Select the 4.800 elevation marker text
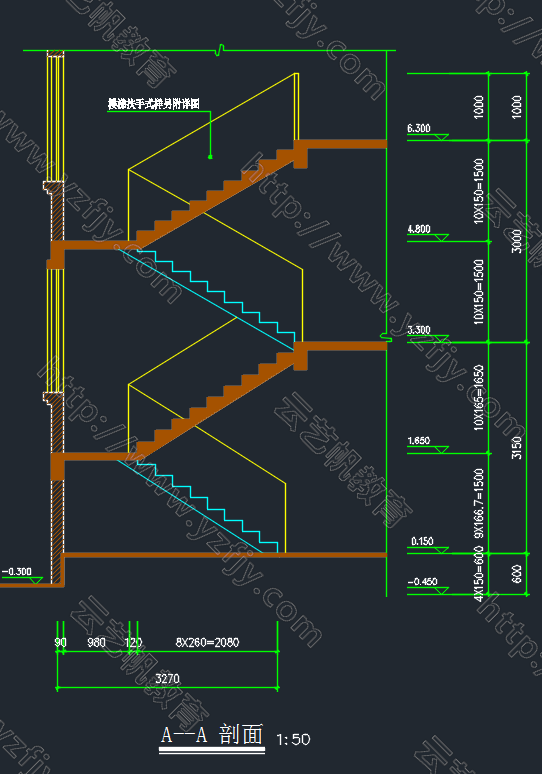Image resolution: width=542 pixels, height=774 pixels. coord(419,229)
